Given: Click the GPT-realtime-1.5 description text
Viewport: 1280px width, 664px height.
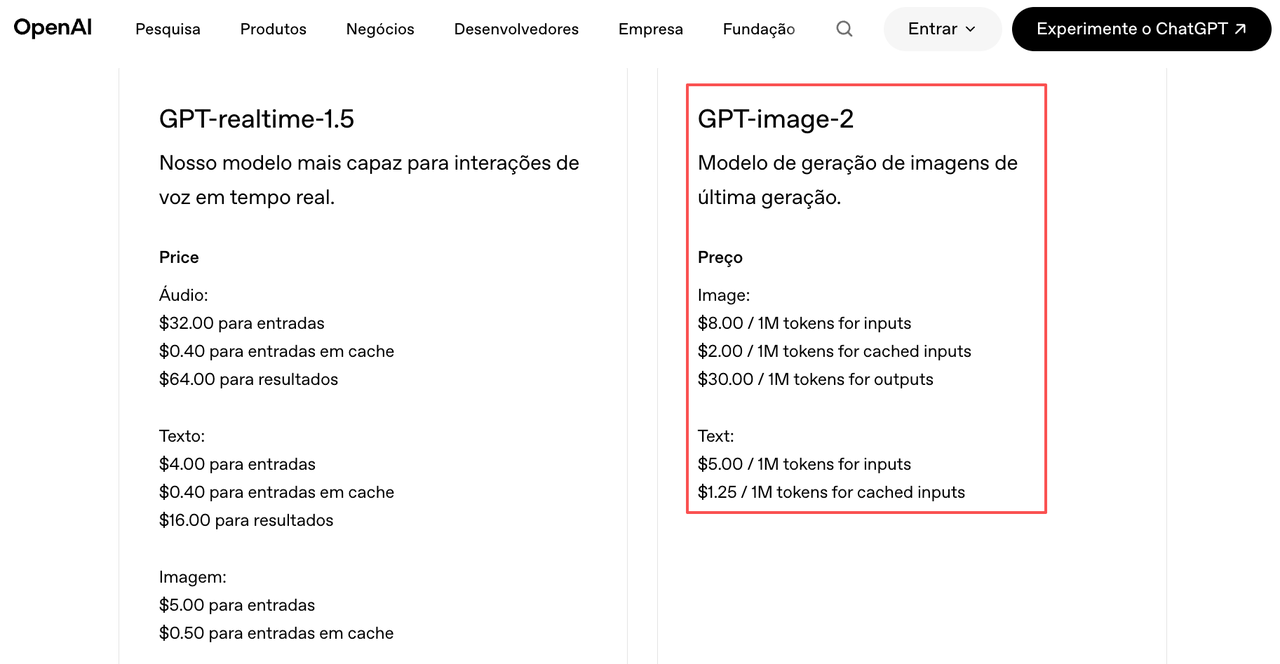Looking at the screenshot, I should pyautogui.click(x=369, y=180).
